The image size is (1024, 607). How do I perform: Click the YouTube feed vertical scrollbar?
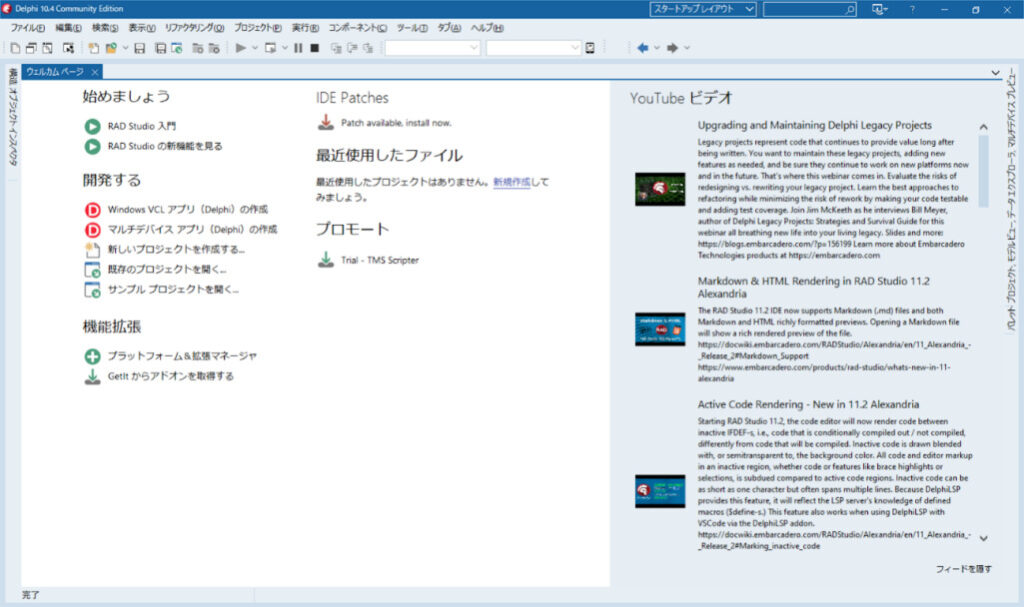coord(984,300)
